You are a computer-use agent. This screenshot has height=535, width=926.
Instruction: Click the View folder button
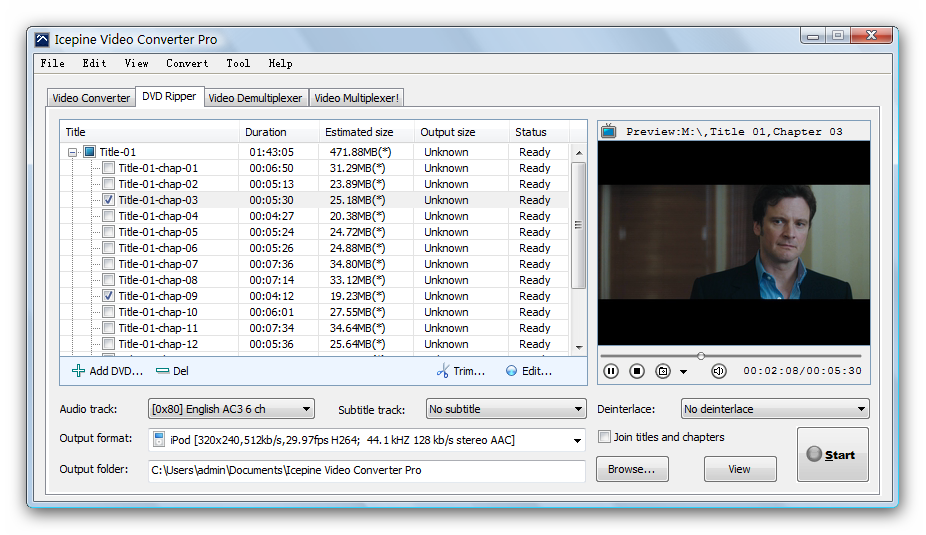tap(739, 469)
